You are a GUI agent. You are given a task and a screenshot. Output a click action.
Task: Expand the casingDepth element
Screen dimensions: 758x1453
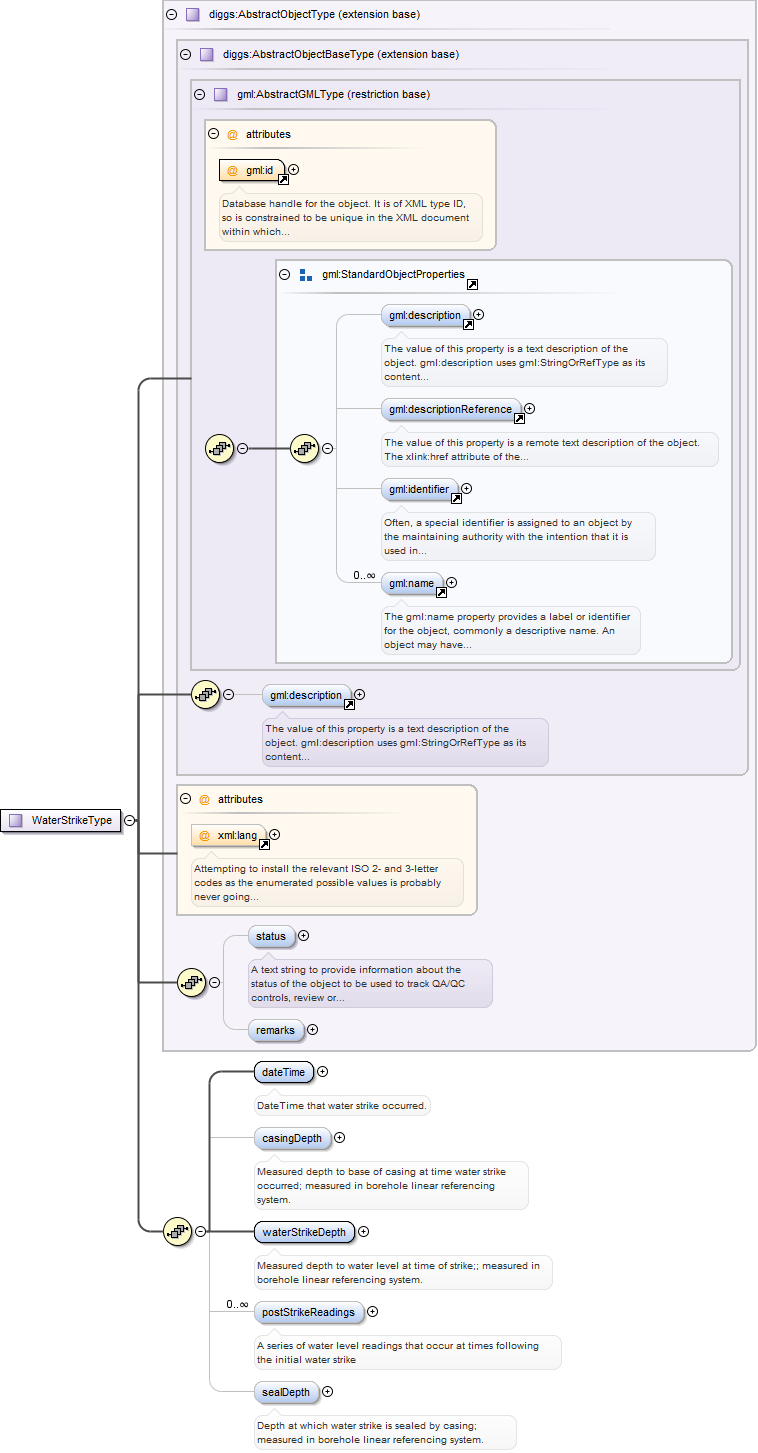pos(339,1137)
